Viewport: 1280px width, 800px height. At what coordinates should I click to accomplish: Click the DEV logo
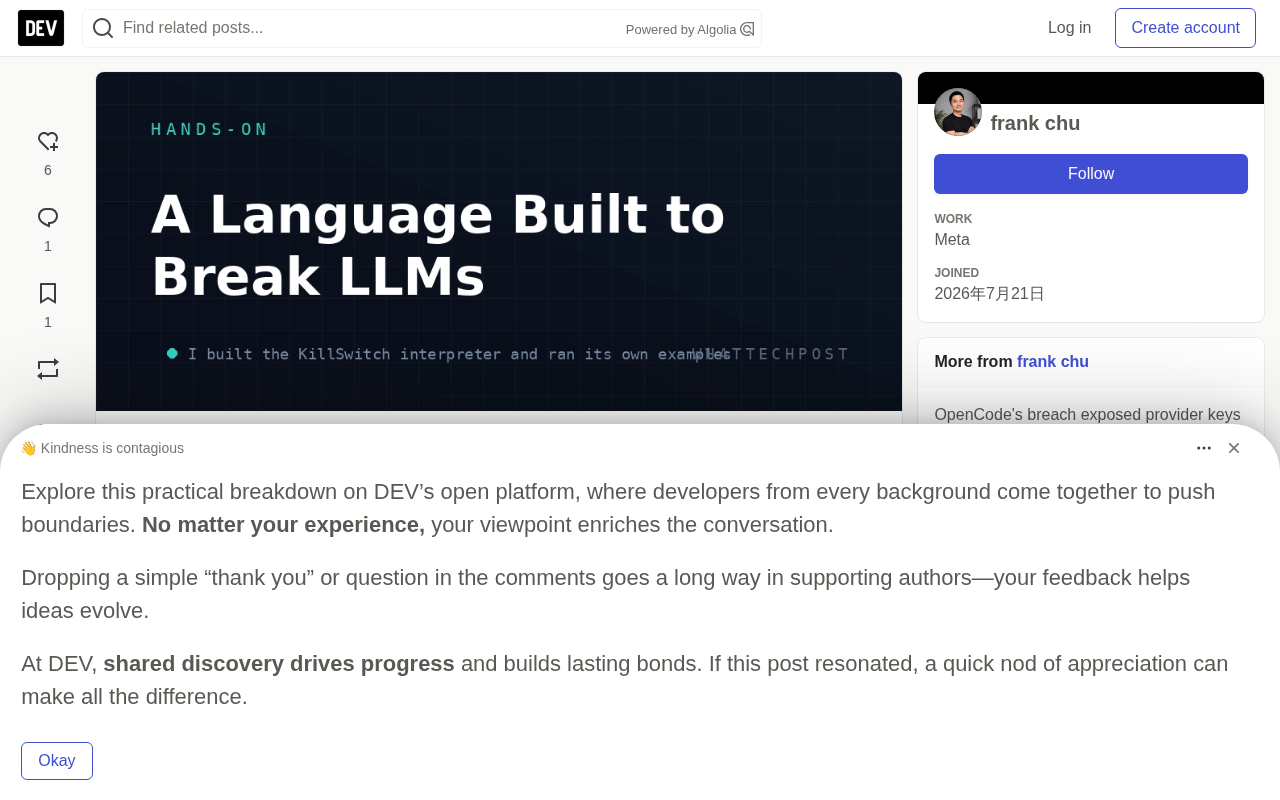pyautogui.click(x=41, y=28)
